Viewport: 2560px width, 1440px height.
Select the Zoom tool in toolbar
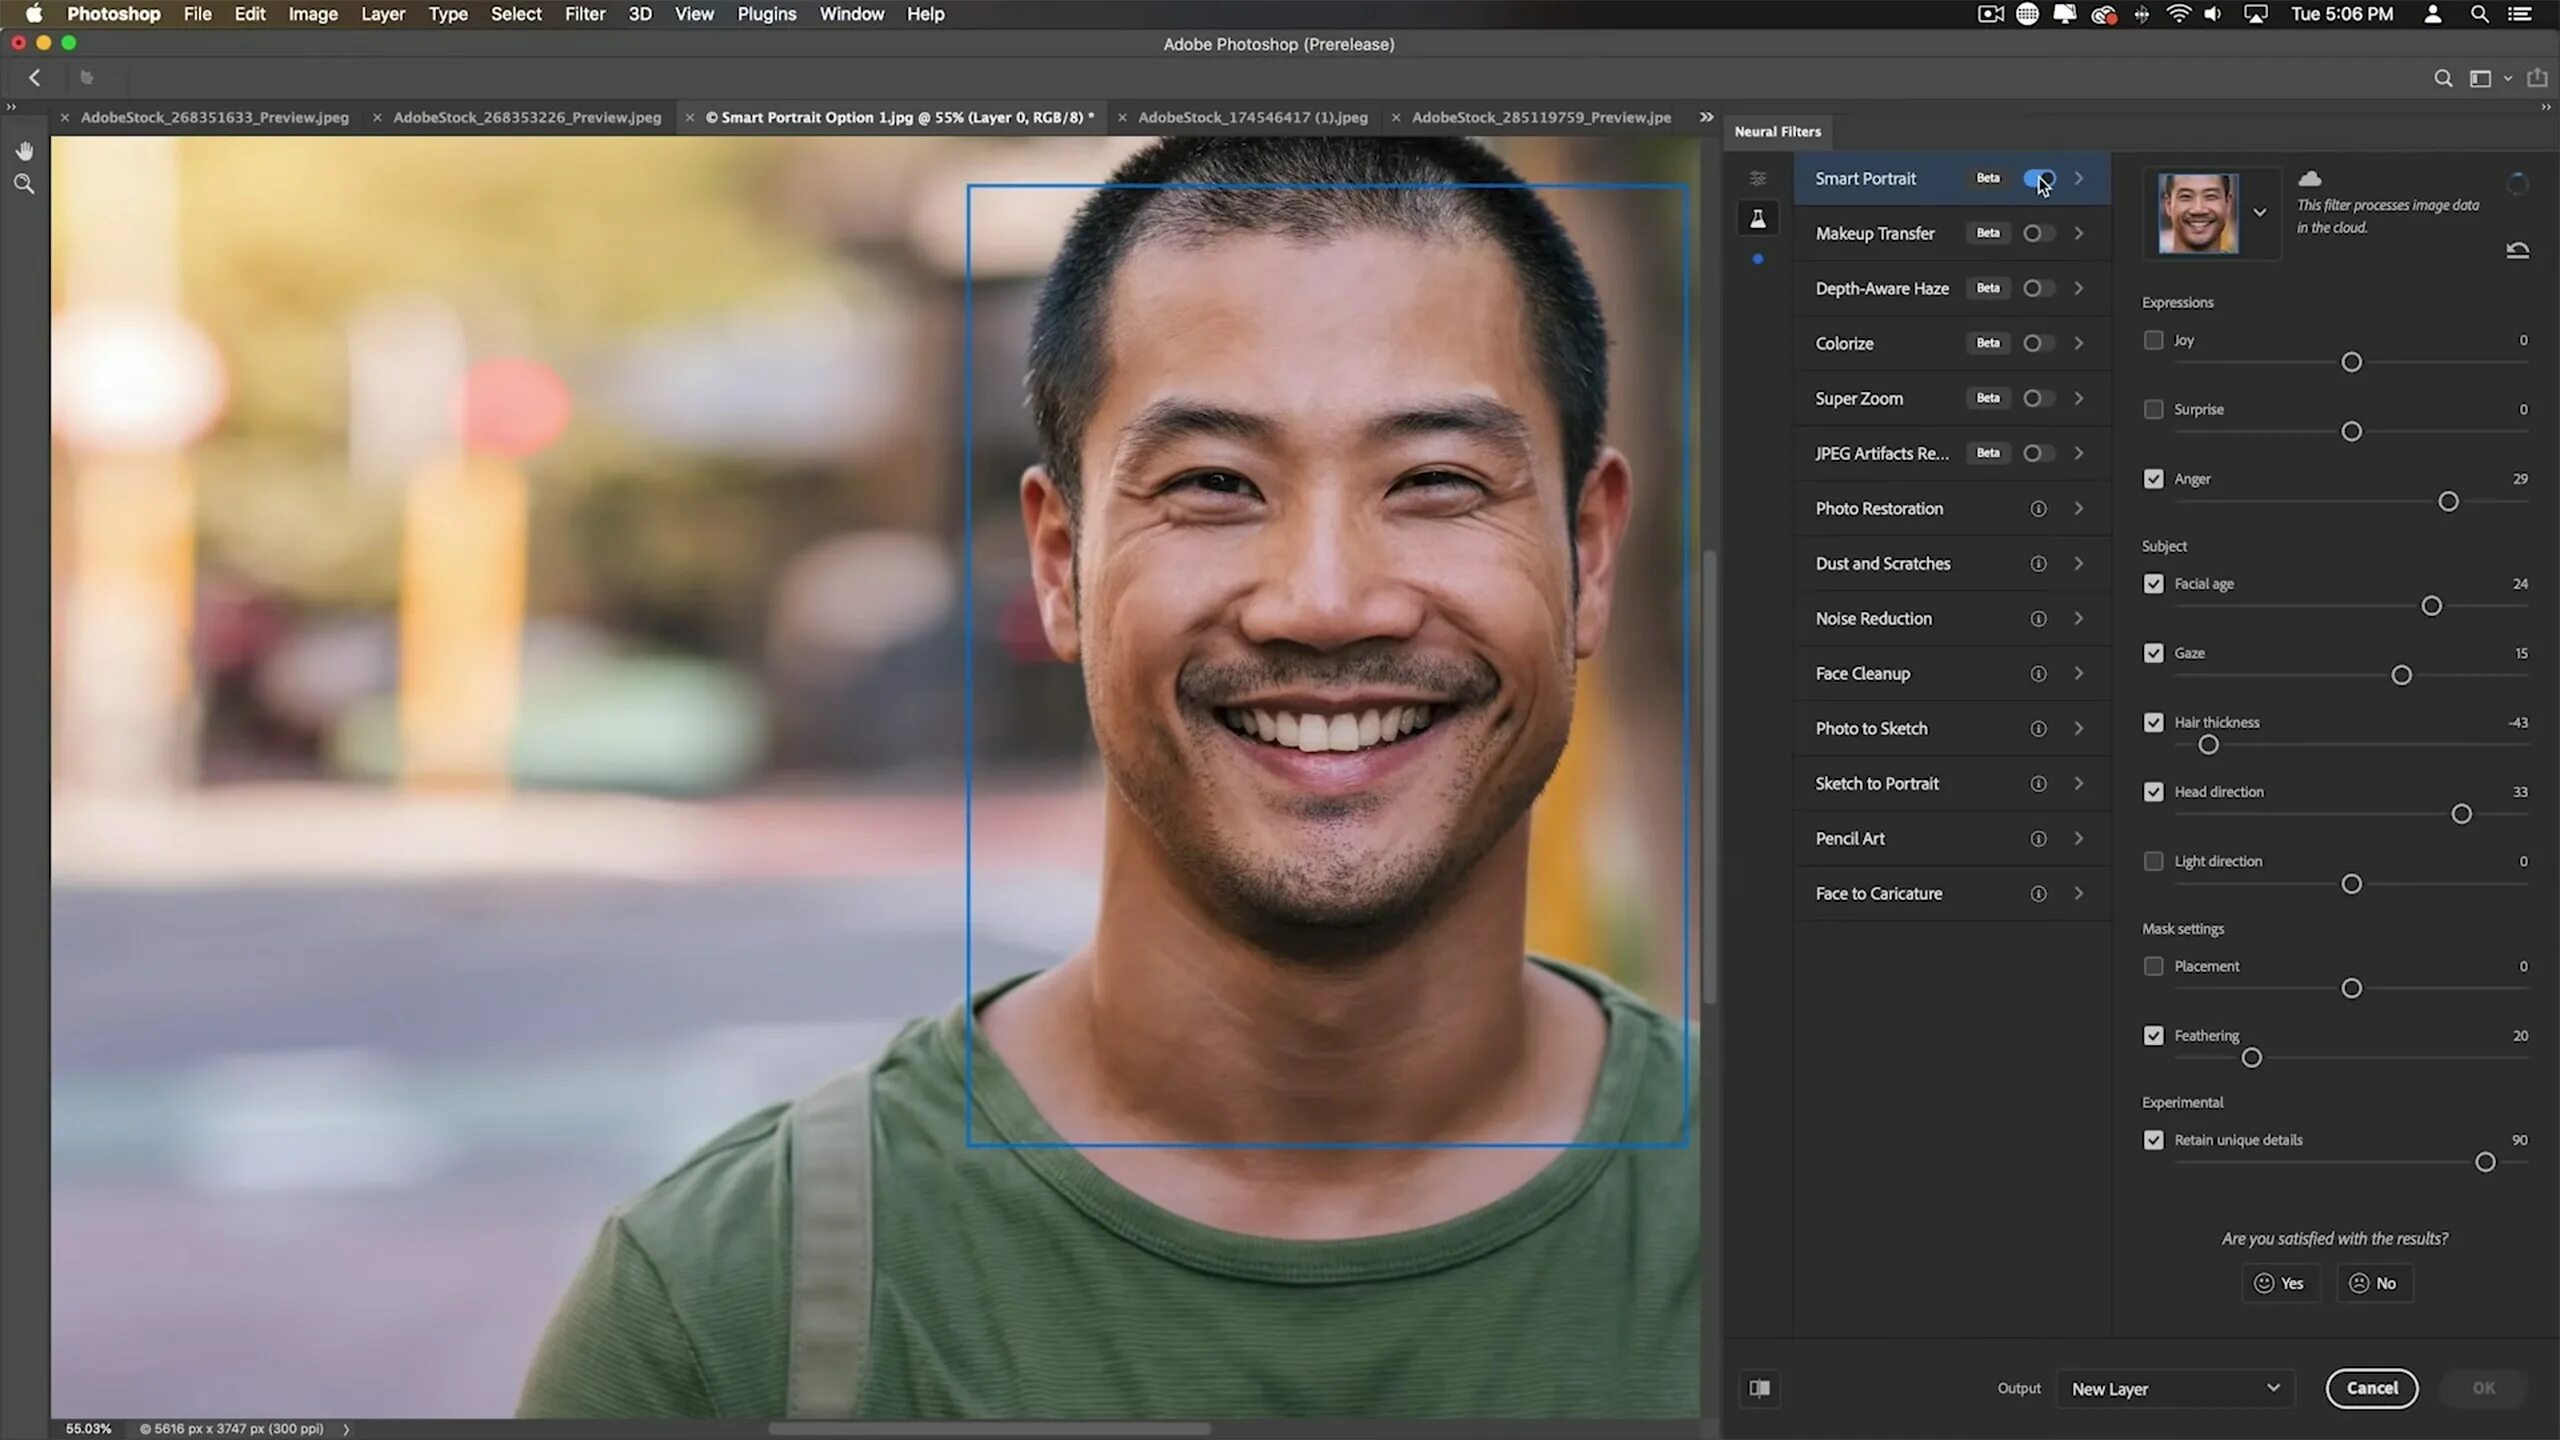pyautogui.click(x=24, y=184)
